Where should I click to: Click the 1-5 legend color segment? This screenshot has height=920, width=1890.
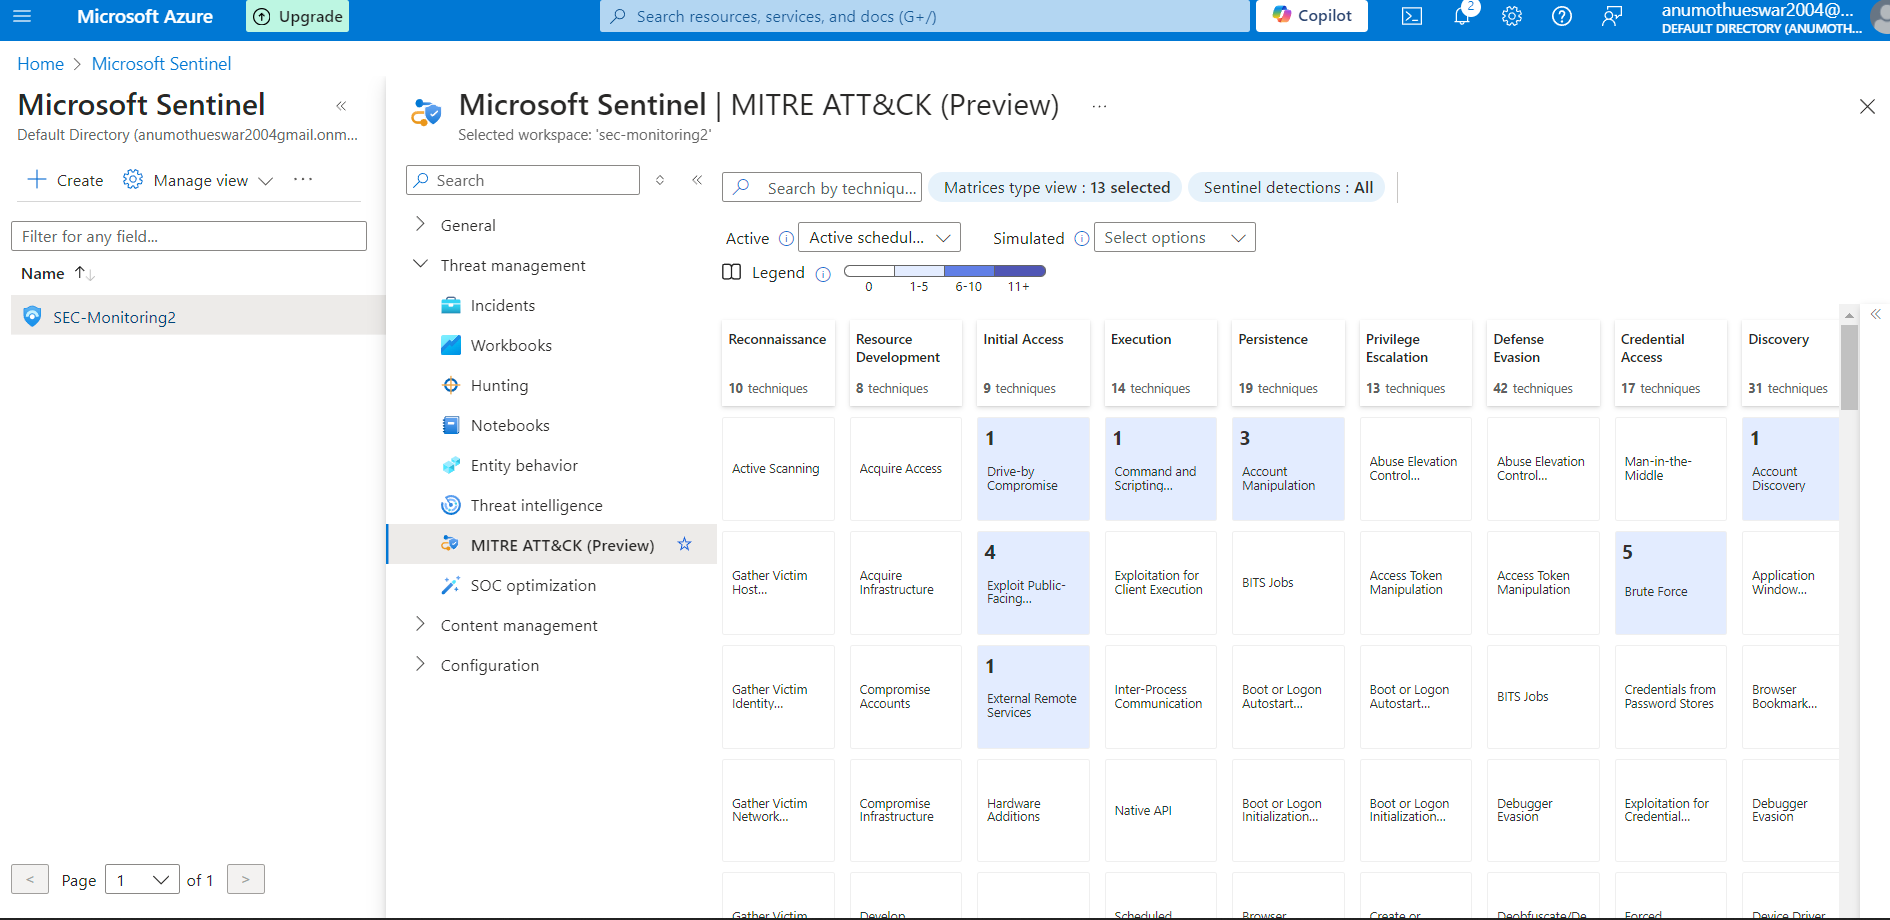click(x=919, y=271)
